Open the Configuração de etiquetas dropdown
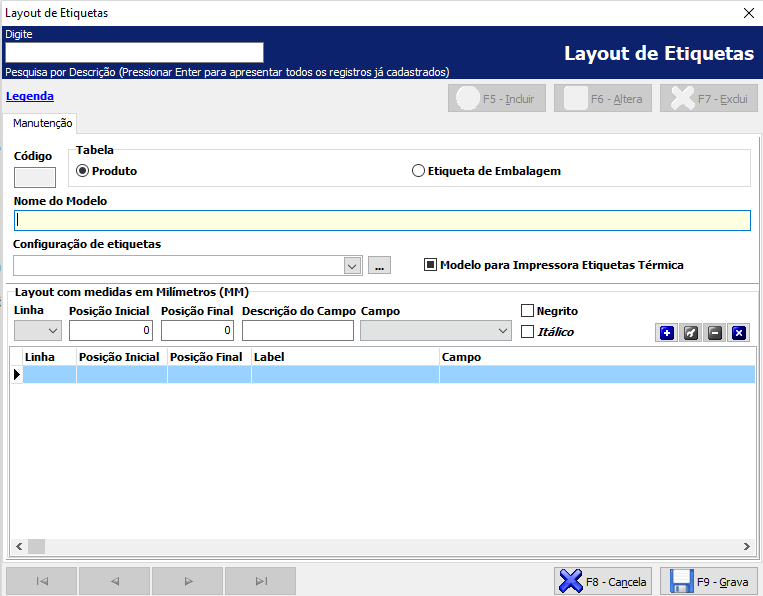The height and width of the screenshot is (596, 763). (352, 266)
